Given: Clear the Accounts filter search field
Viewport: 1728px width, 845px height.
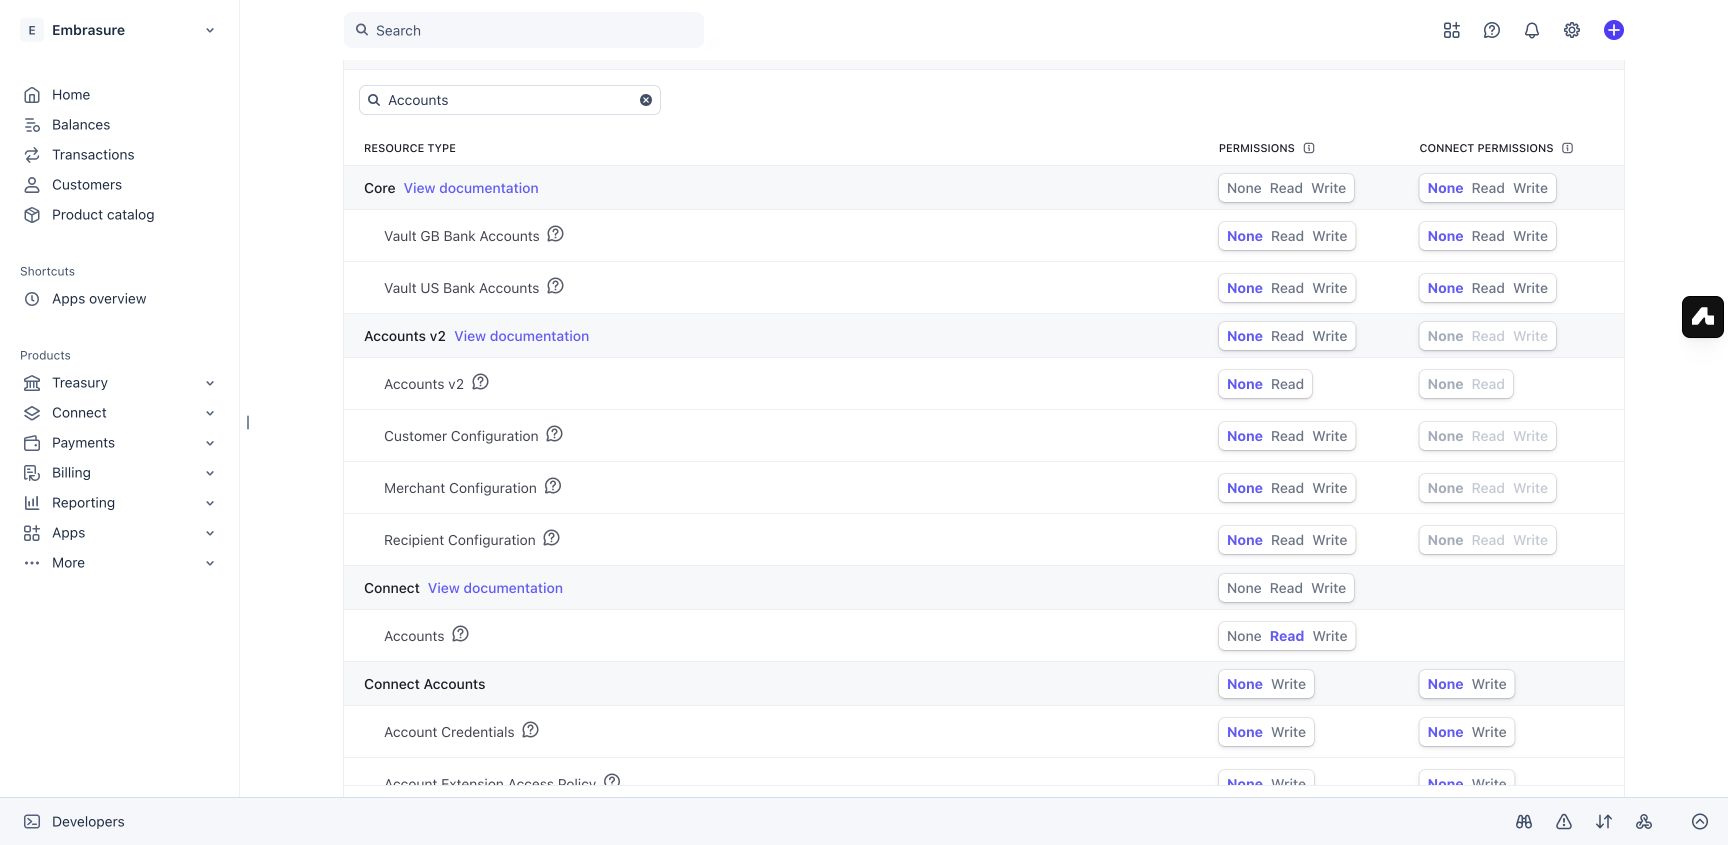Looking at the screenshot, I should [646, 100].
